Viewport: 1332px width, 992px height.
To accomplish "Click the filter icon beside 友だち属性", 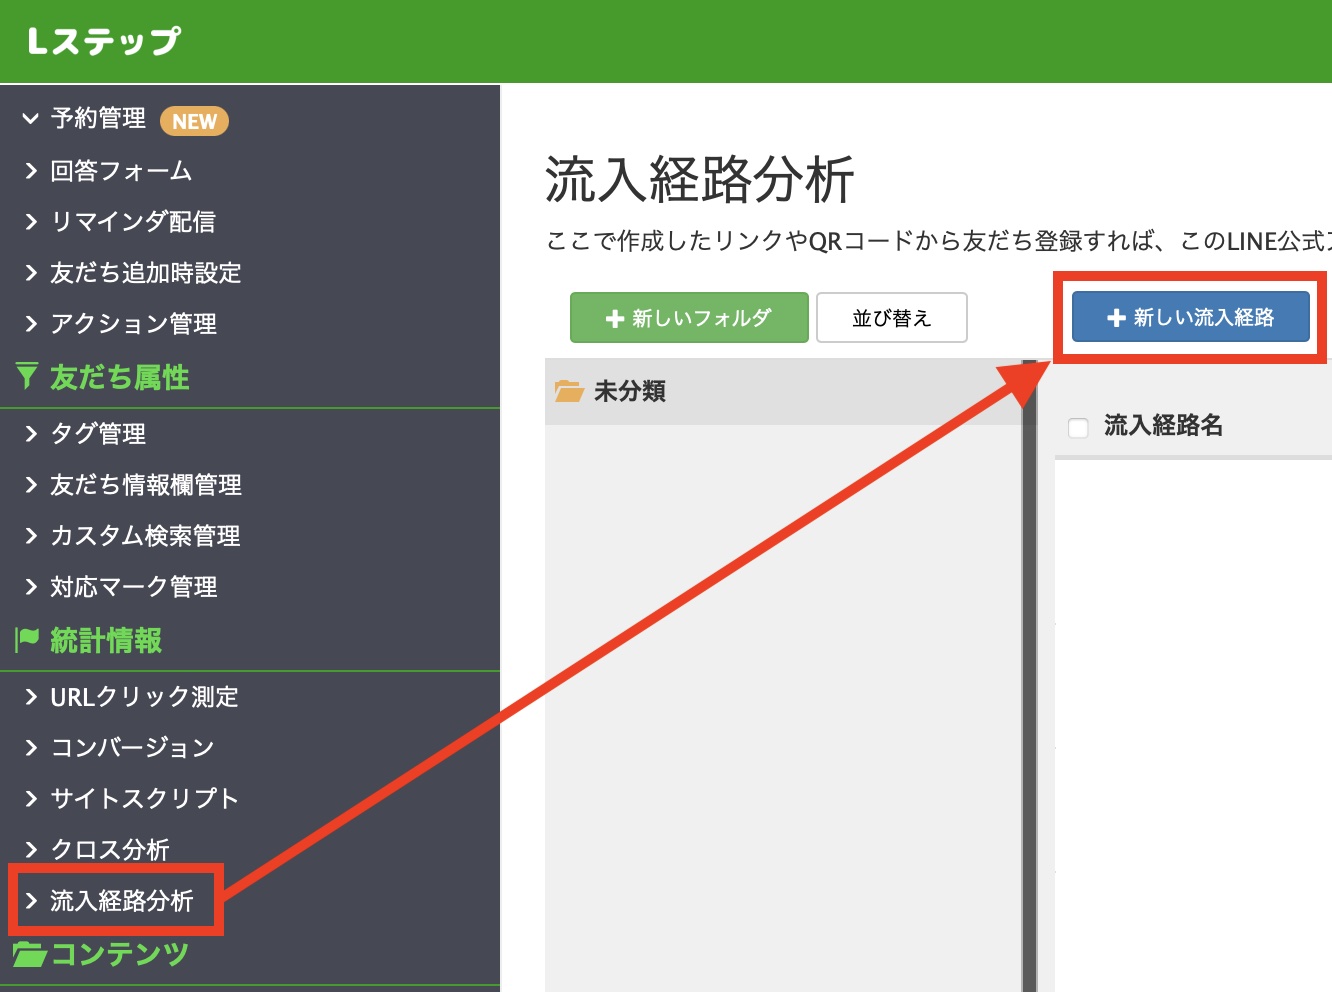I will coord(27,377).
